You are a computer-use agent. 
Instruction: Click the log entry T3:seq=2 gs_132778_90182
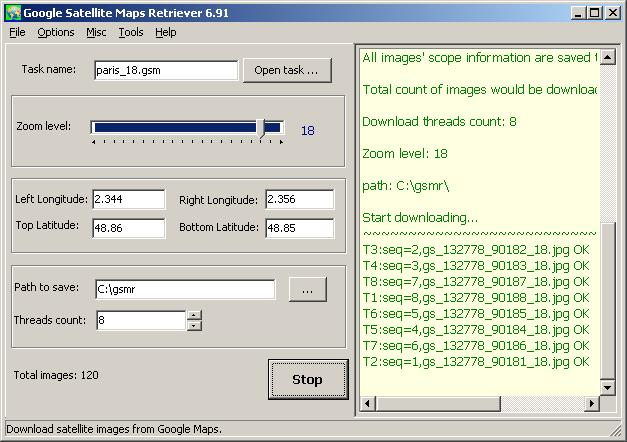pos(476,250)
